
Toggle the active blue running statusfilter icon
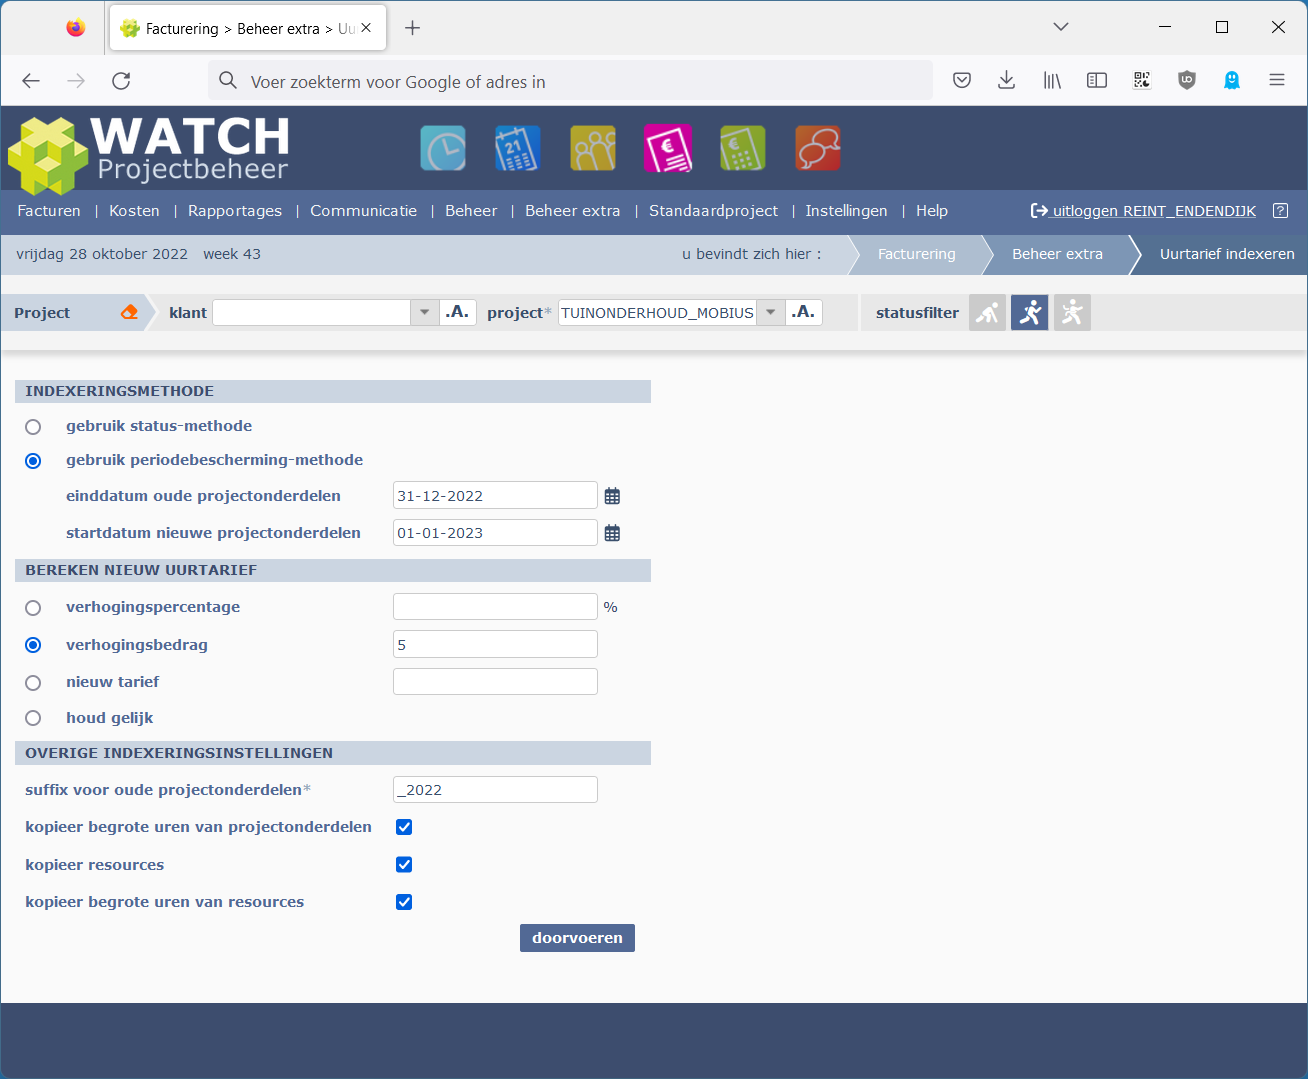(x=1030, y=313)
